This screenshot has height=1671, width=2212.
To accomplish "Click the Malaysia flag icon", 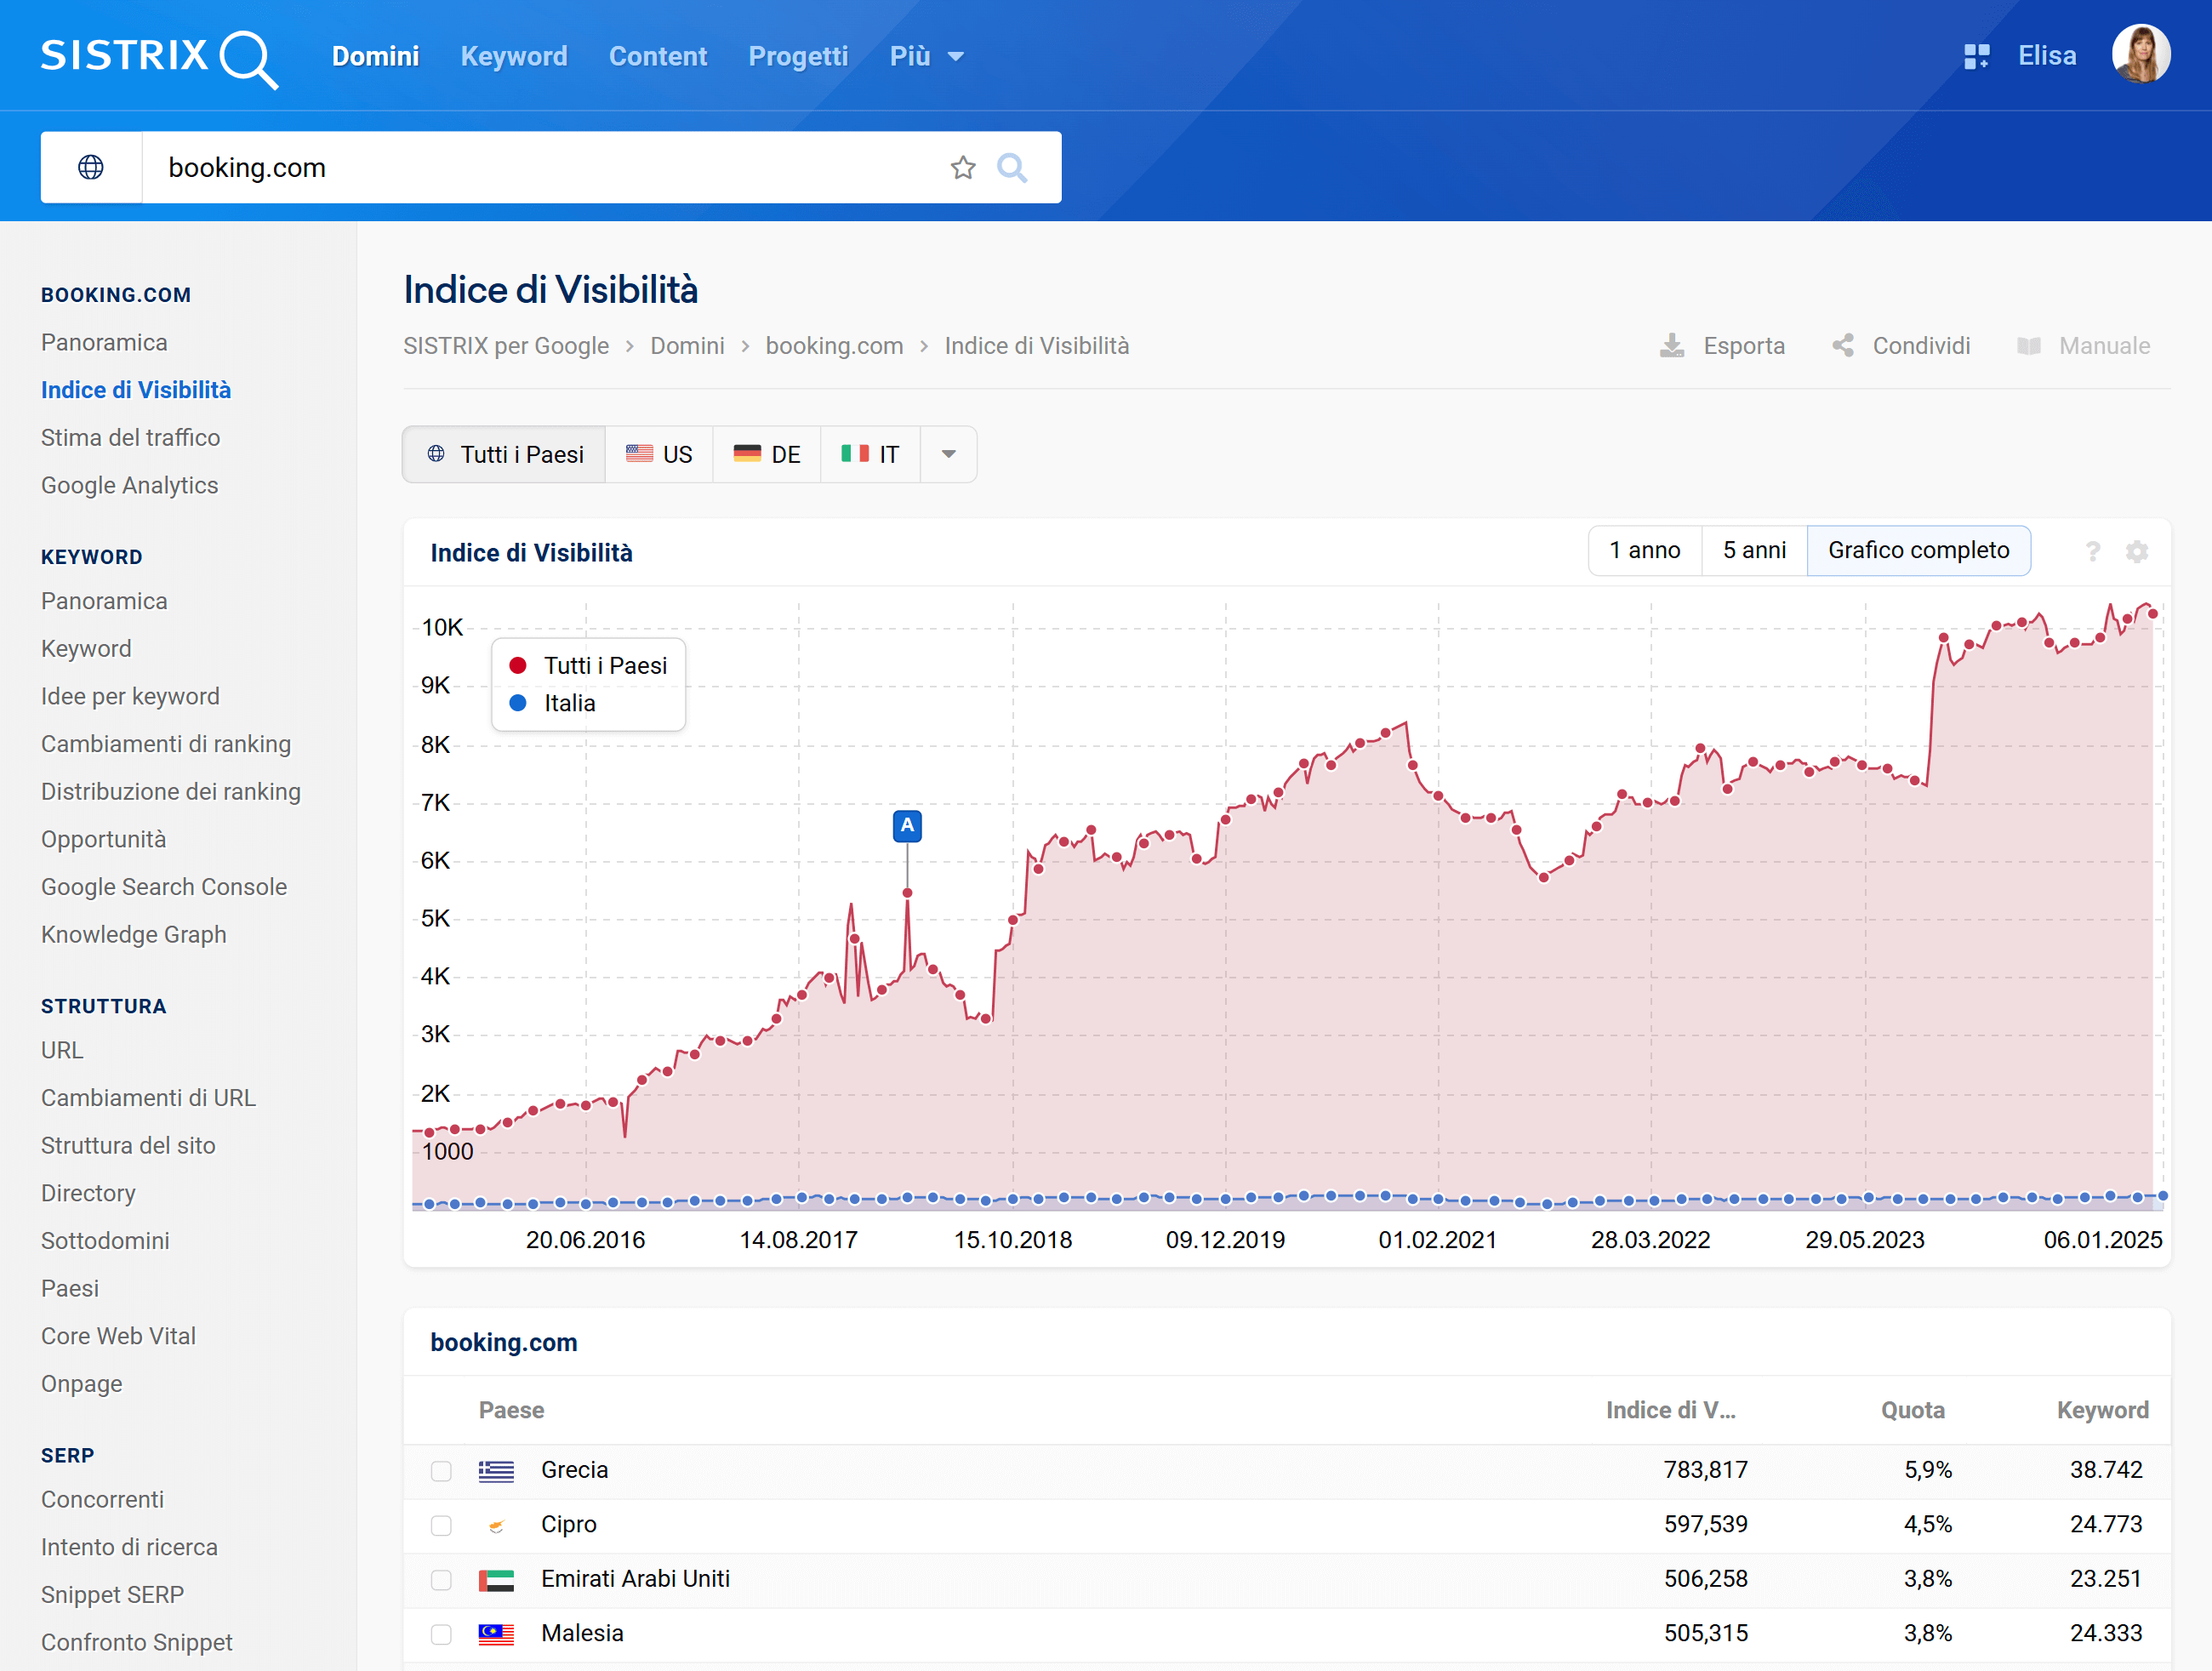I will [x=496, y=1634].
